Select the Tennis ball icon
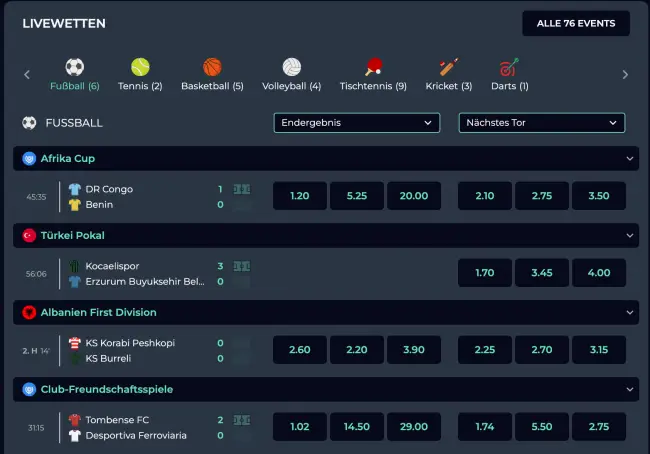Screen dimensions: 650x454 pyautogui.click(x=140, y=67)
